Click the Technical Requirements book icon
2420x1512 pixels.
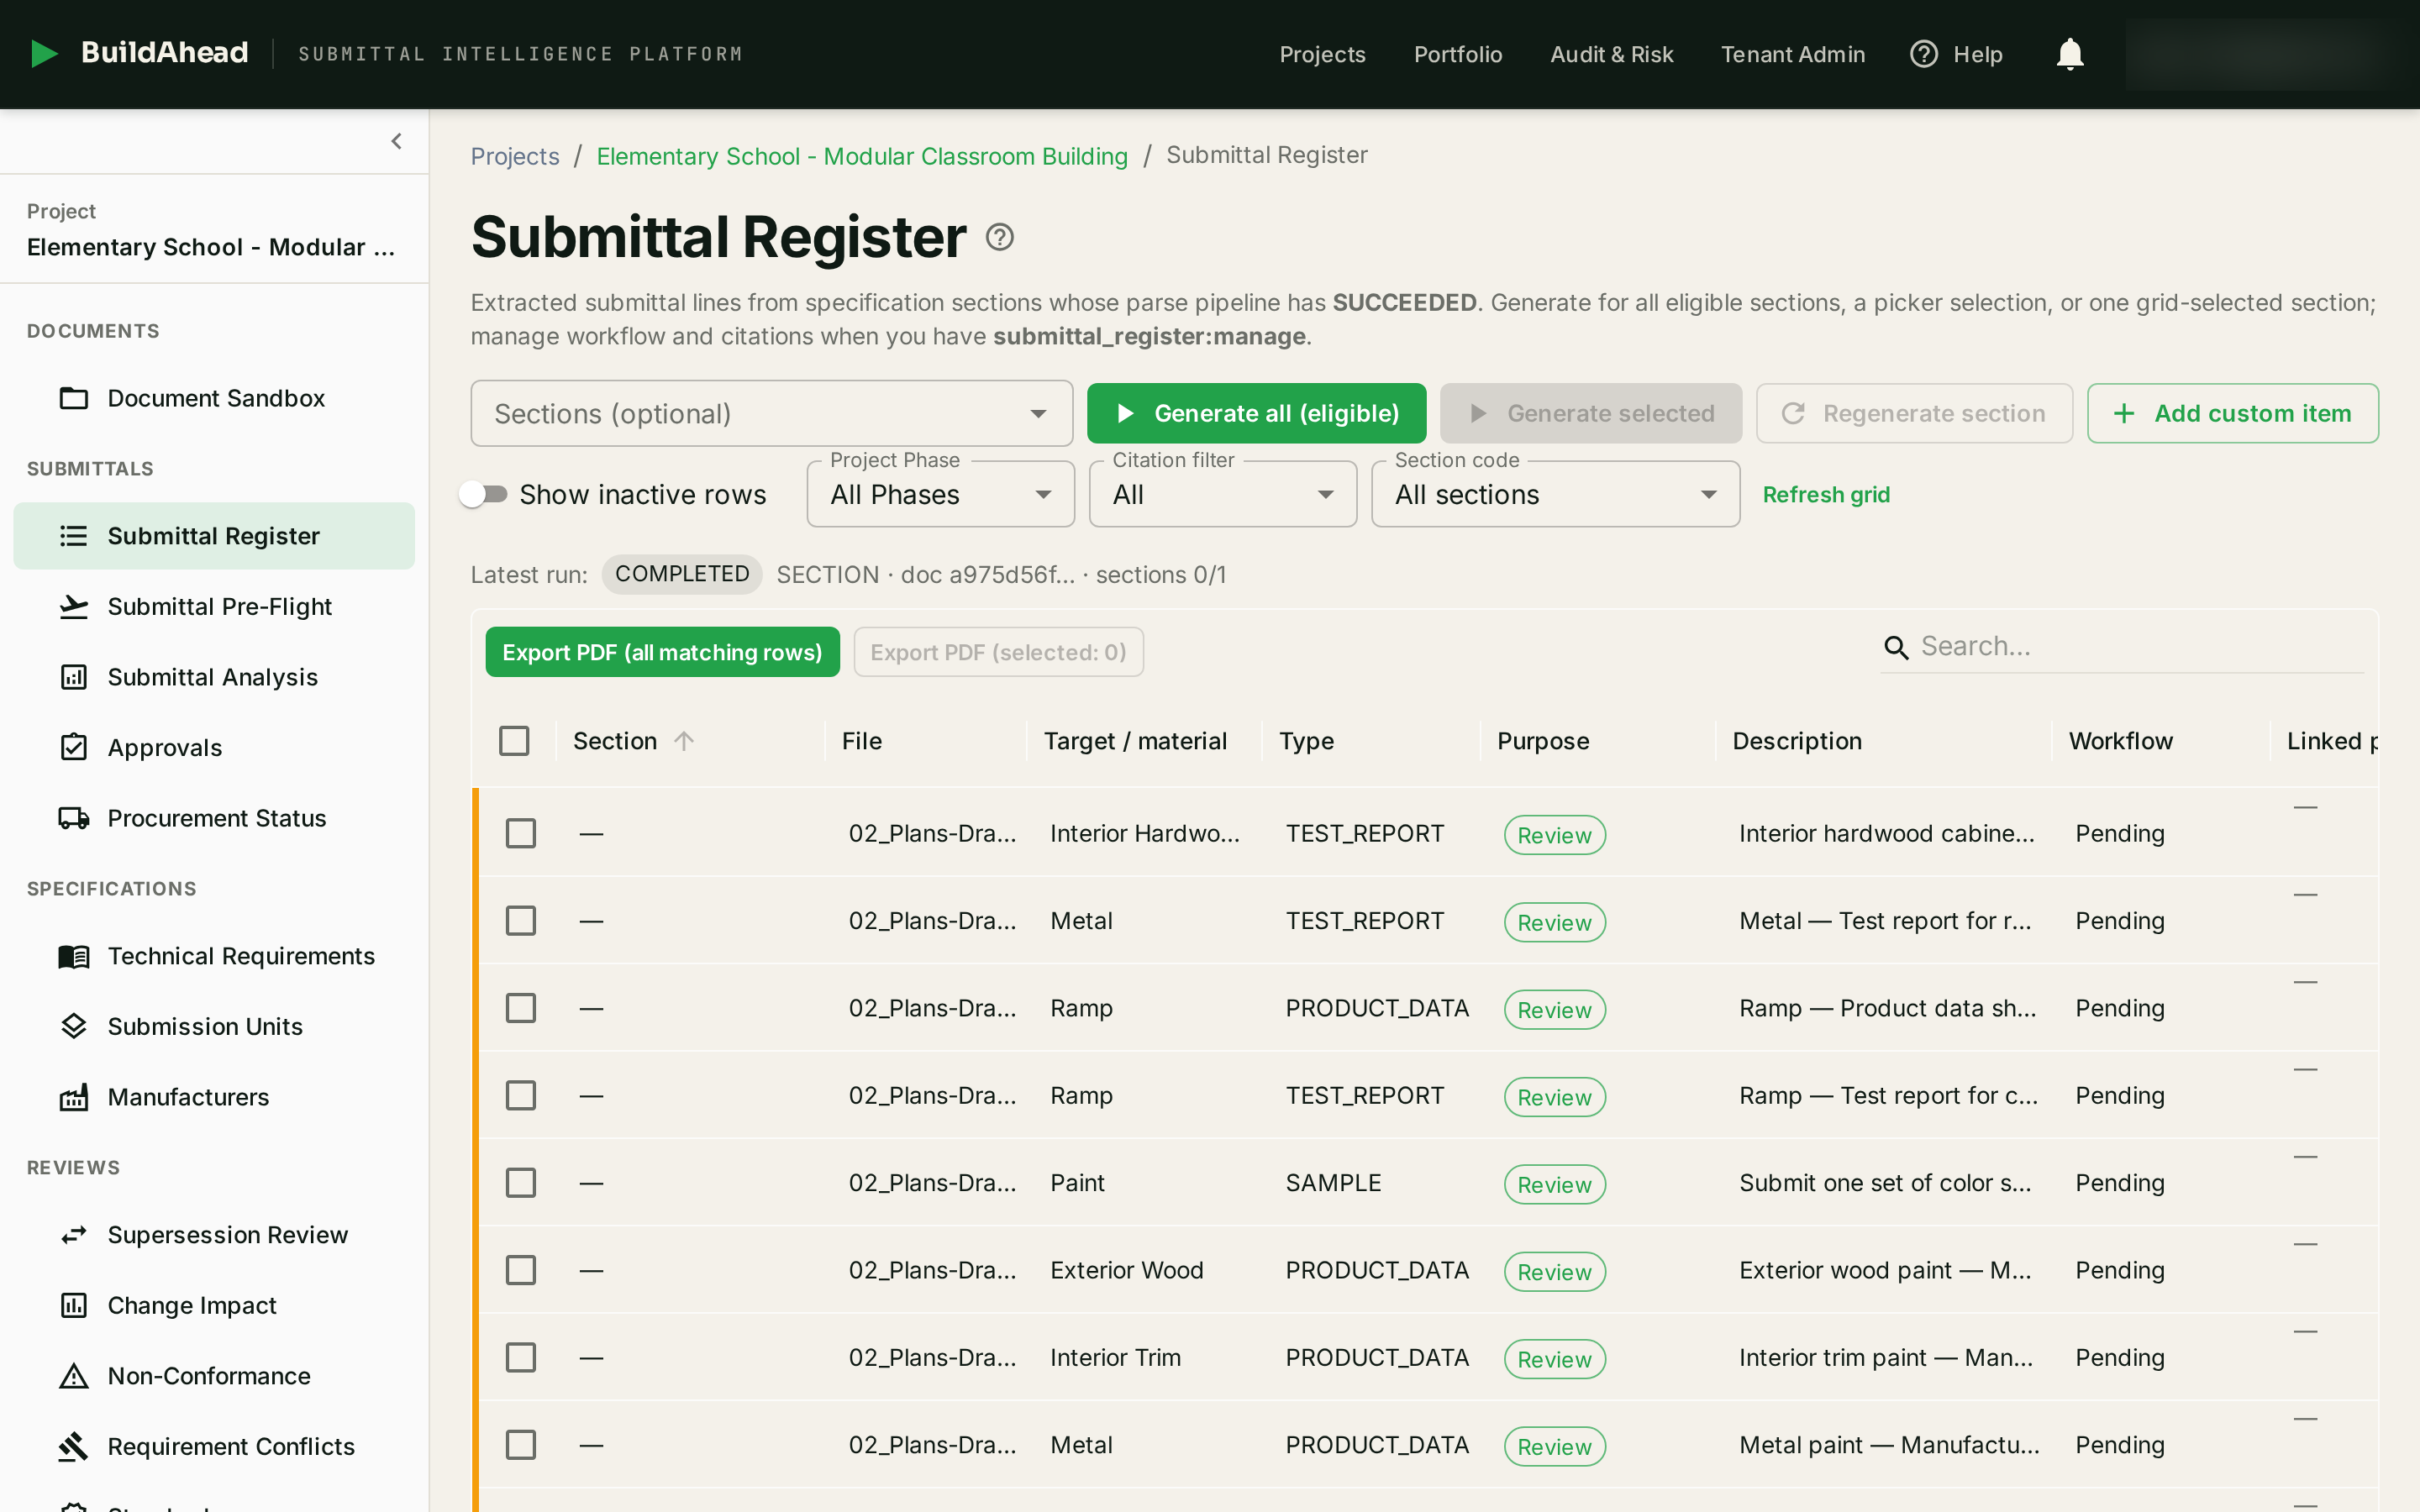tap(74, 956)
